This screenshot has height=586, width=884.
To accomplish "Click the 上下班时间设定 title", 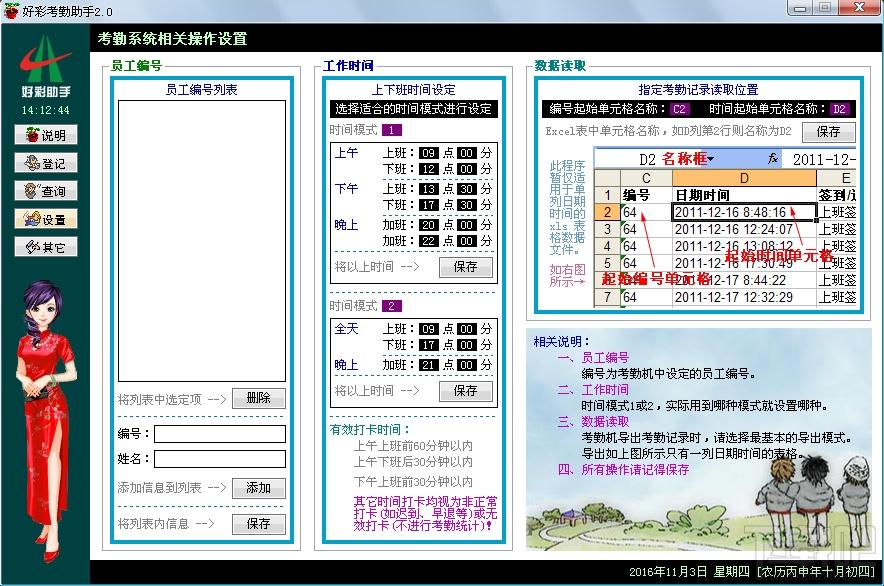I will (x=413, y=90).
